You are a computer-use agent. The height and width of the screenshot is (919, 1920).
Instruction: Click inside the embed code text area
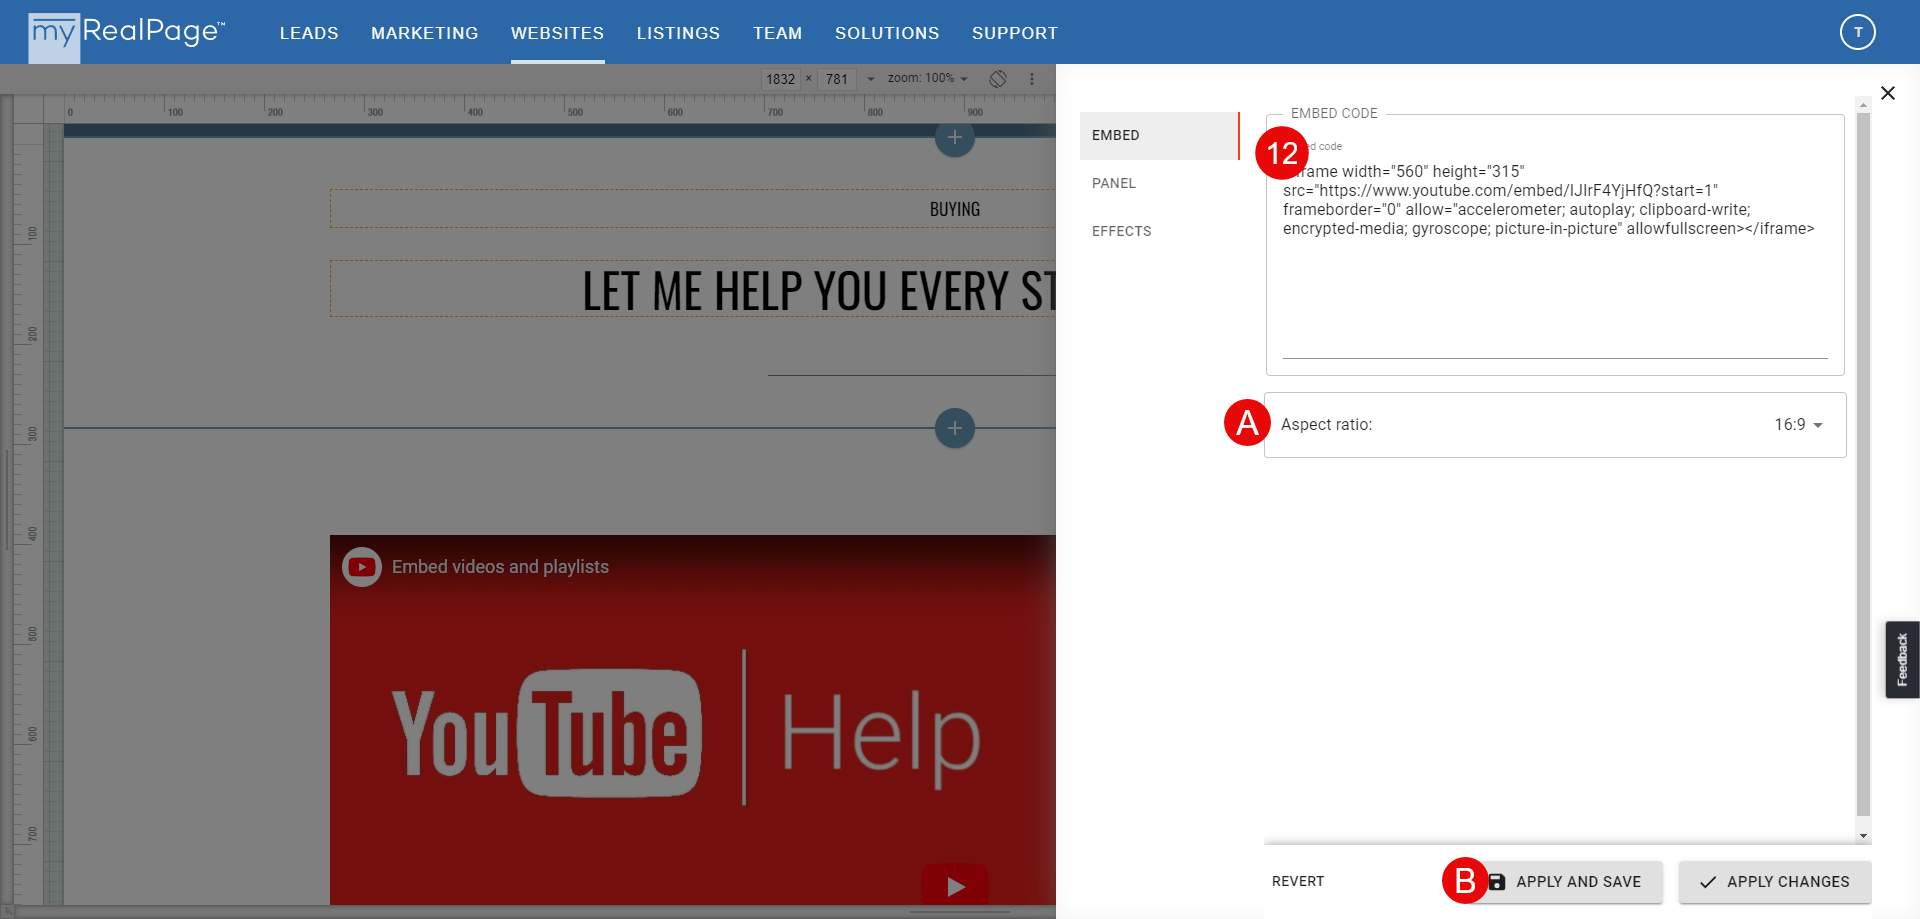point(1554,260)
